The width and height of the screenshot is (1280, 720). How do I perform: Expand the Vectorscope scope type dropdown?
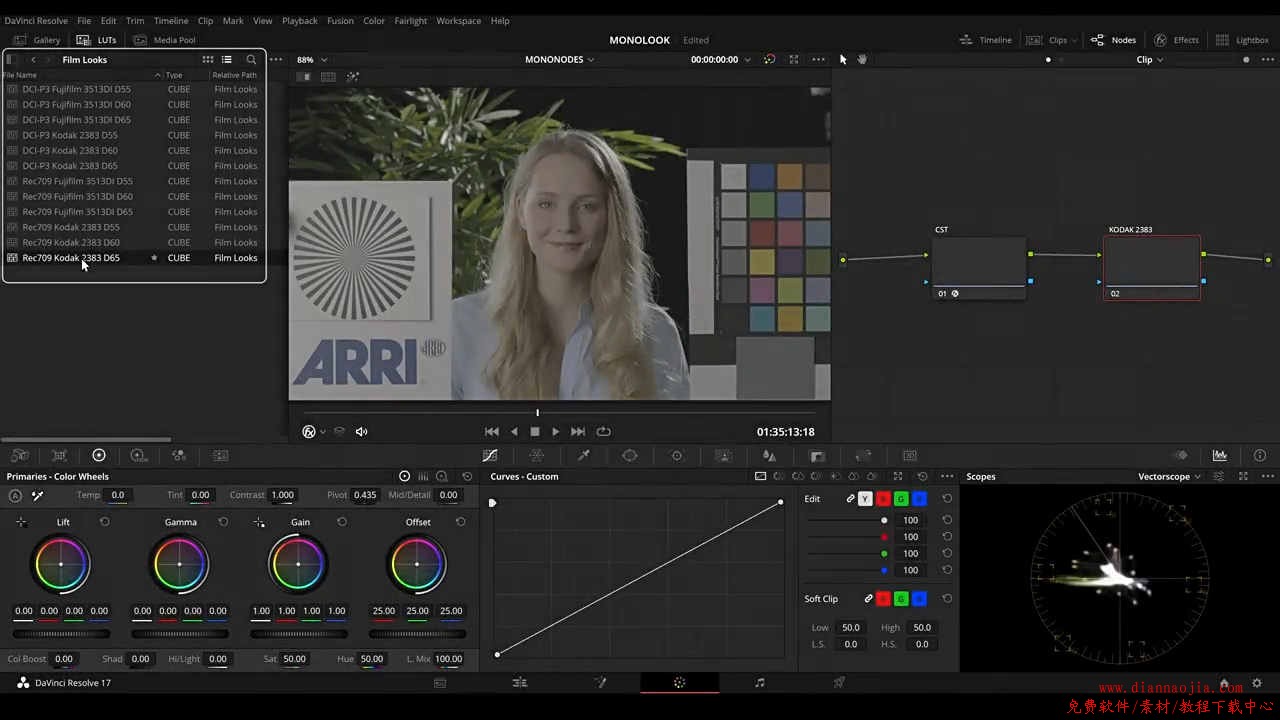pyautogui.click(x=1169, y=477)
